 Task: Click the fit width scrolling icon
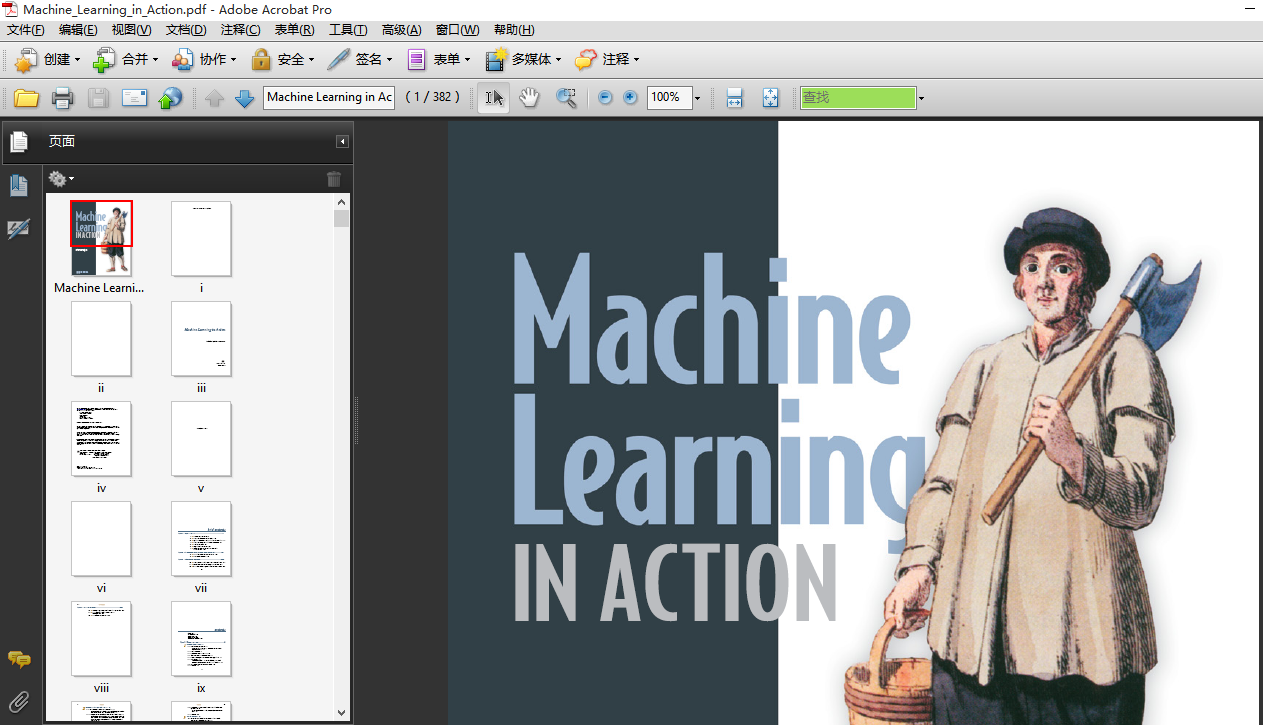click(x=734, y=98)
